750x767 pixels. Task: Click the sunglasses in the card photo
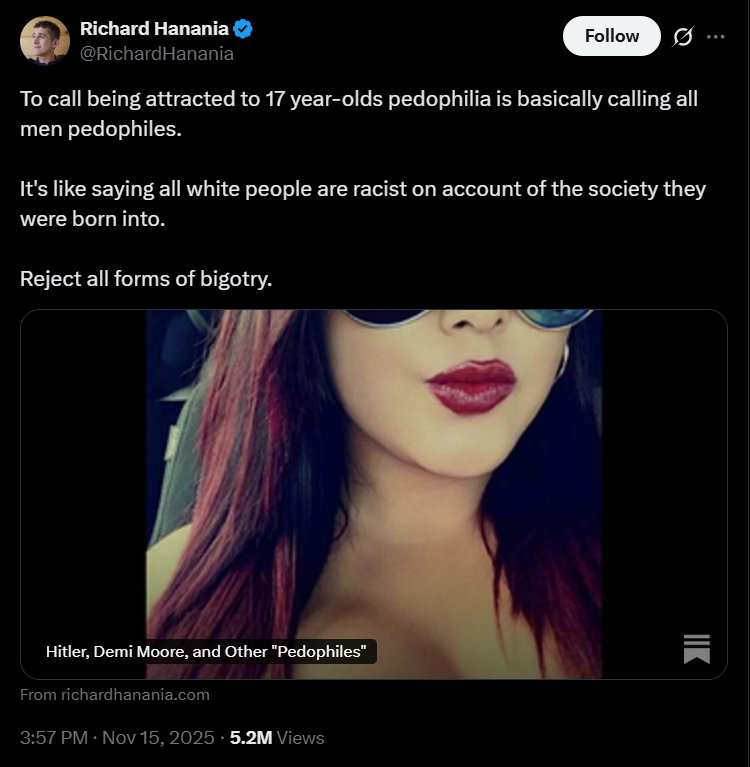pos(470,318)
